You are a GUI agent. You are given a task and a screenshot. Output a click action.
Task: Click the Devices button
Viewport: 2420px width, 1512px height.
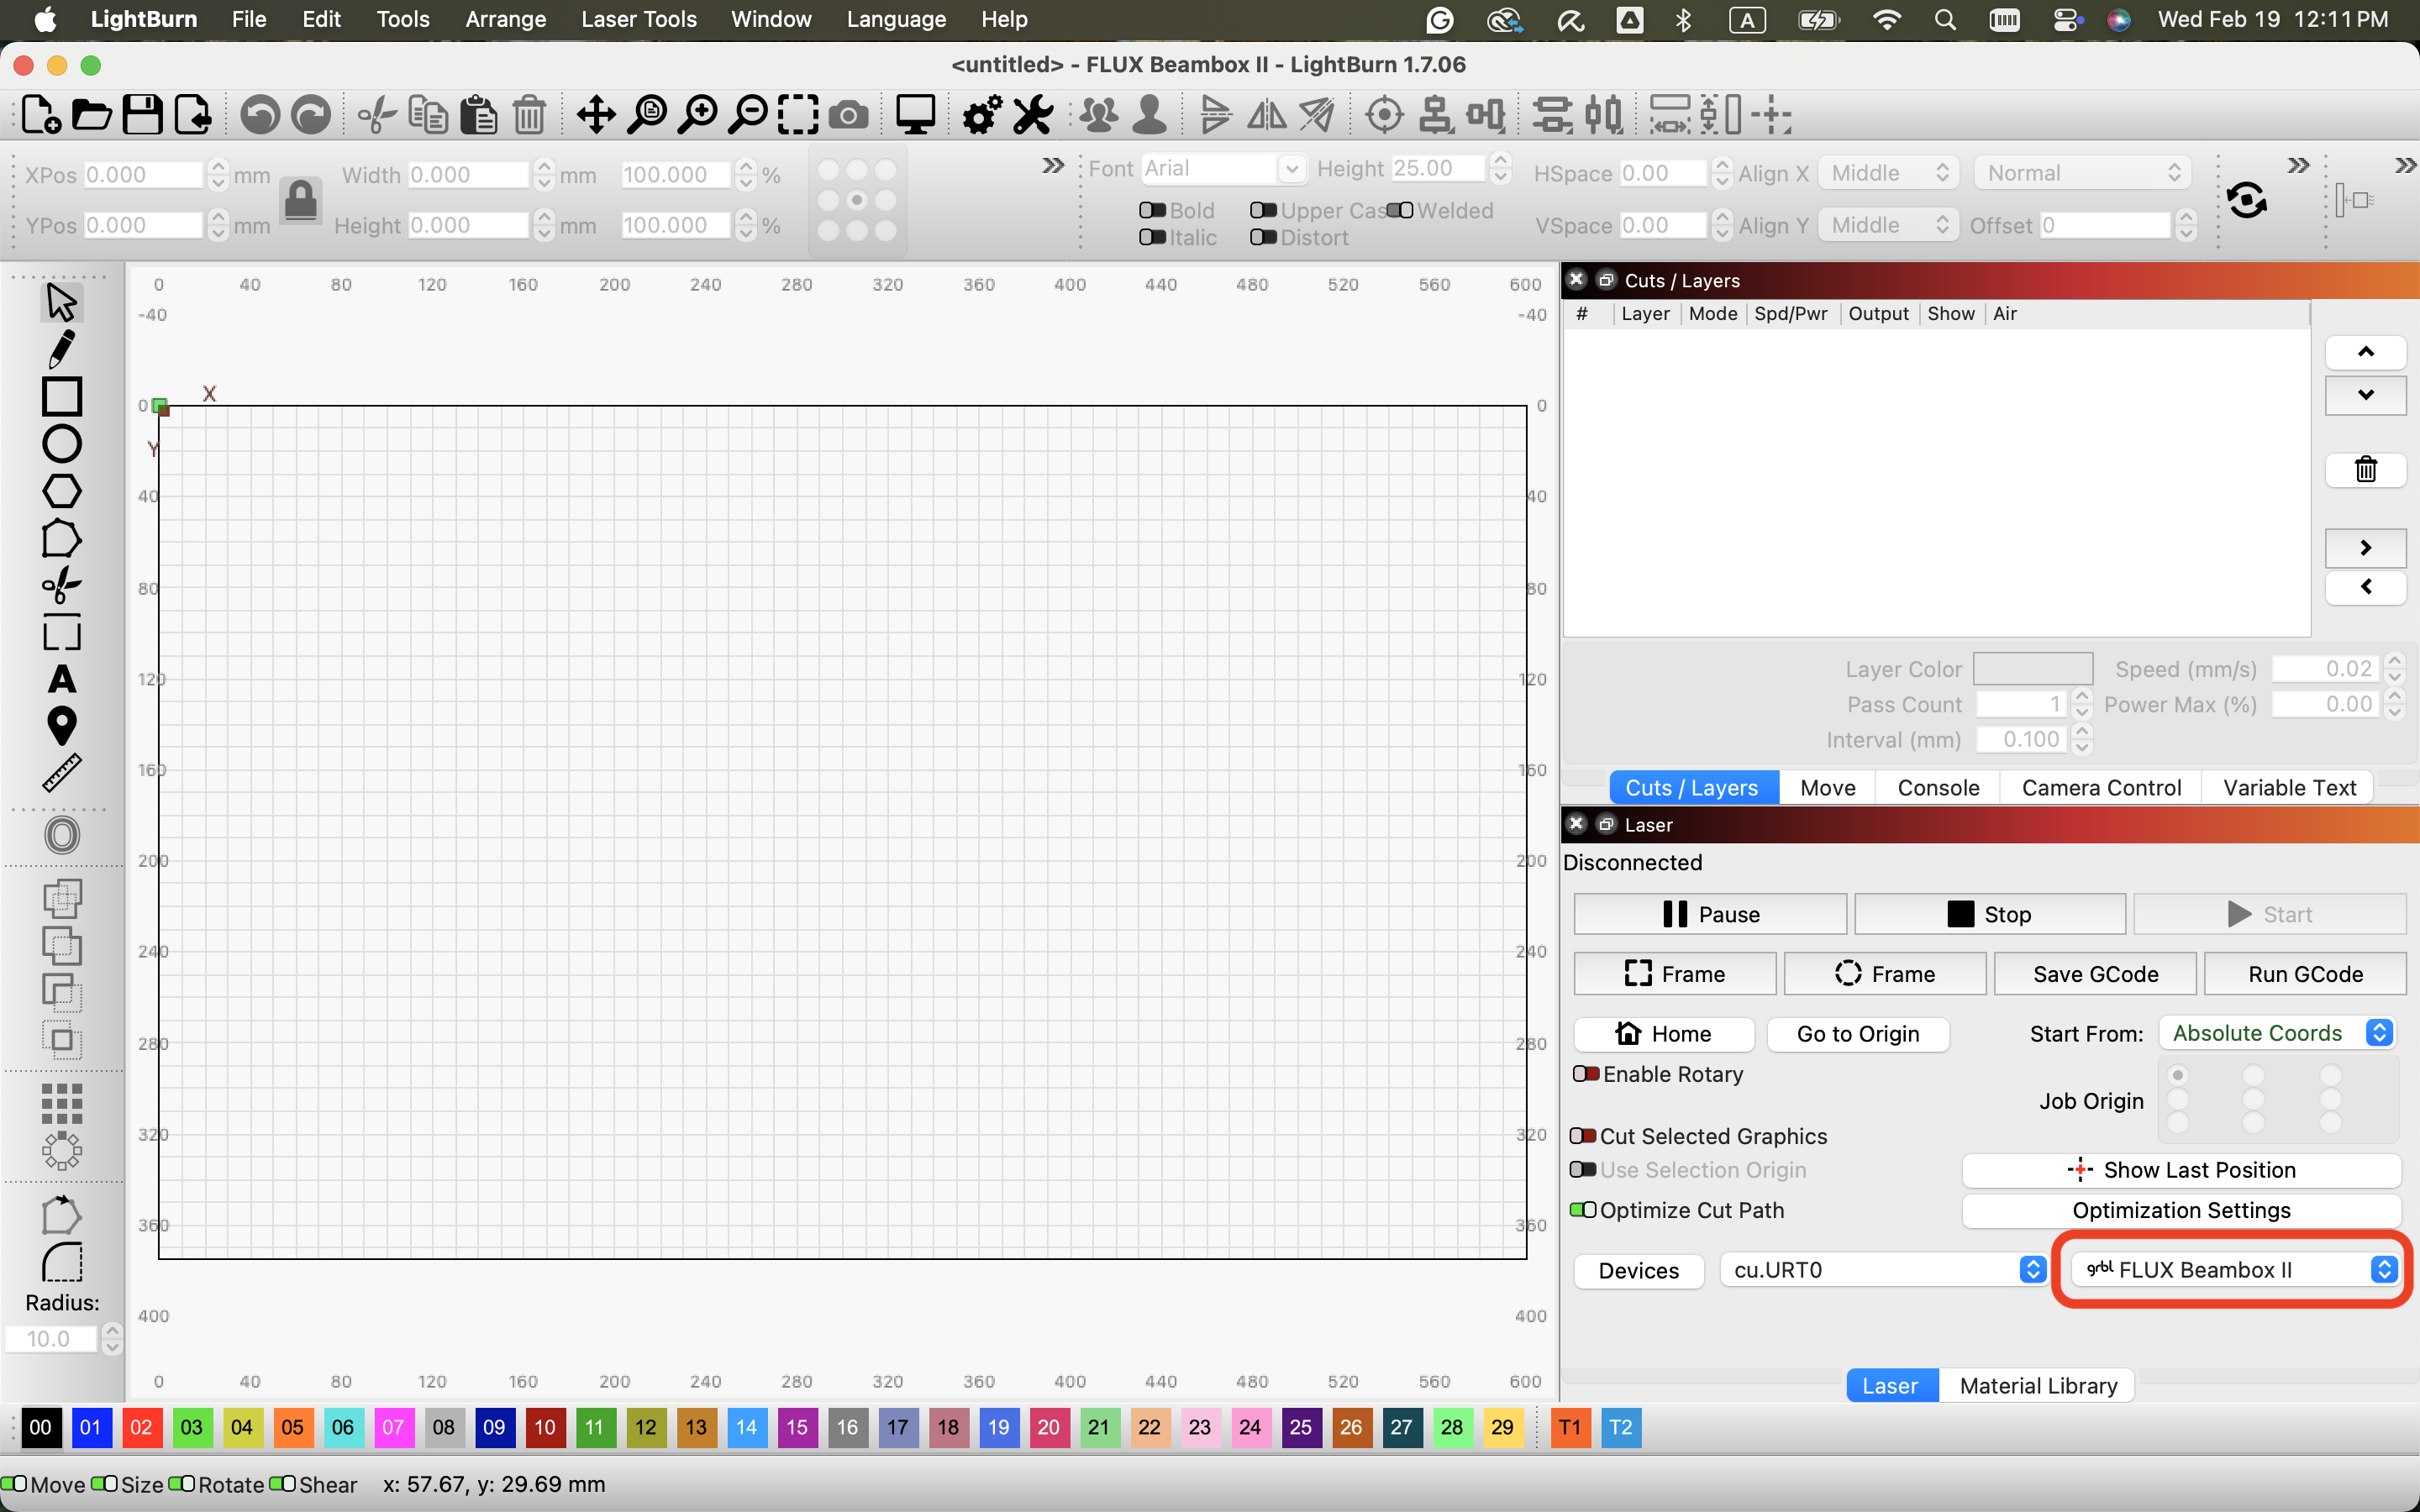click(1639, 1270)
